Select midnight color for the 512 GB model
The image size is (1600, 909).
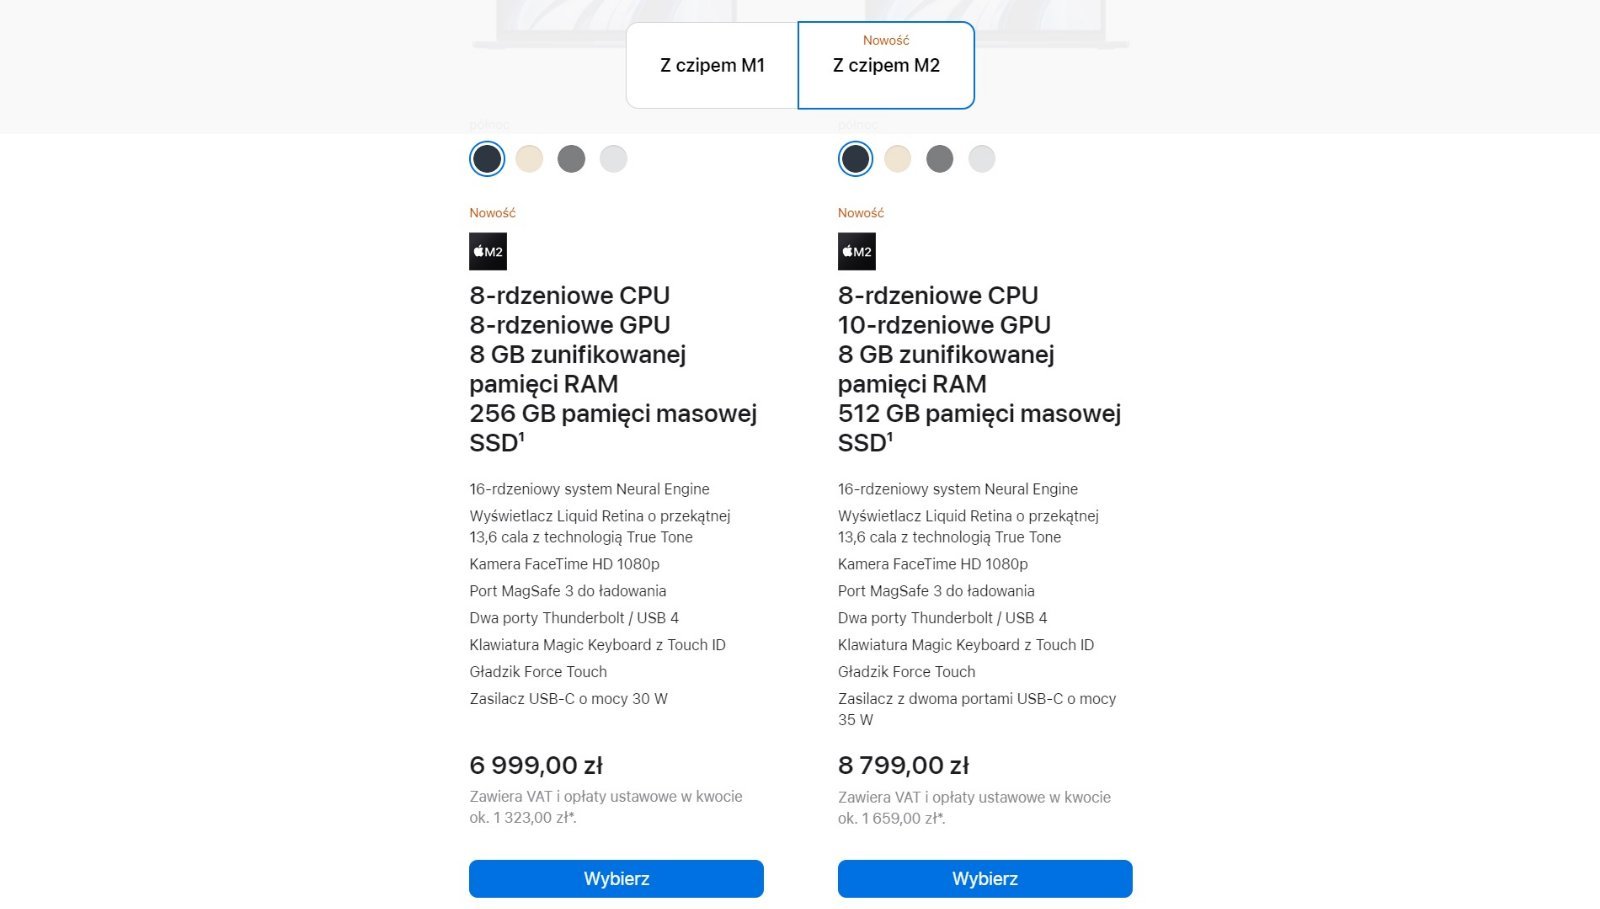(855, 159)
